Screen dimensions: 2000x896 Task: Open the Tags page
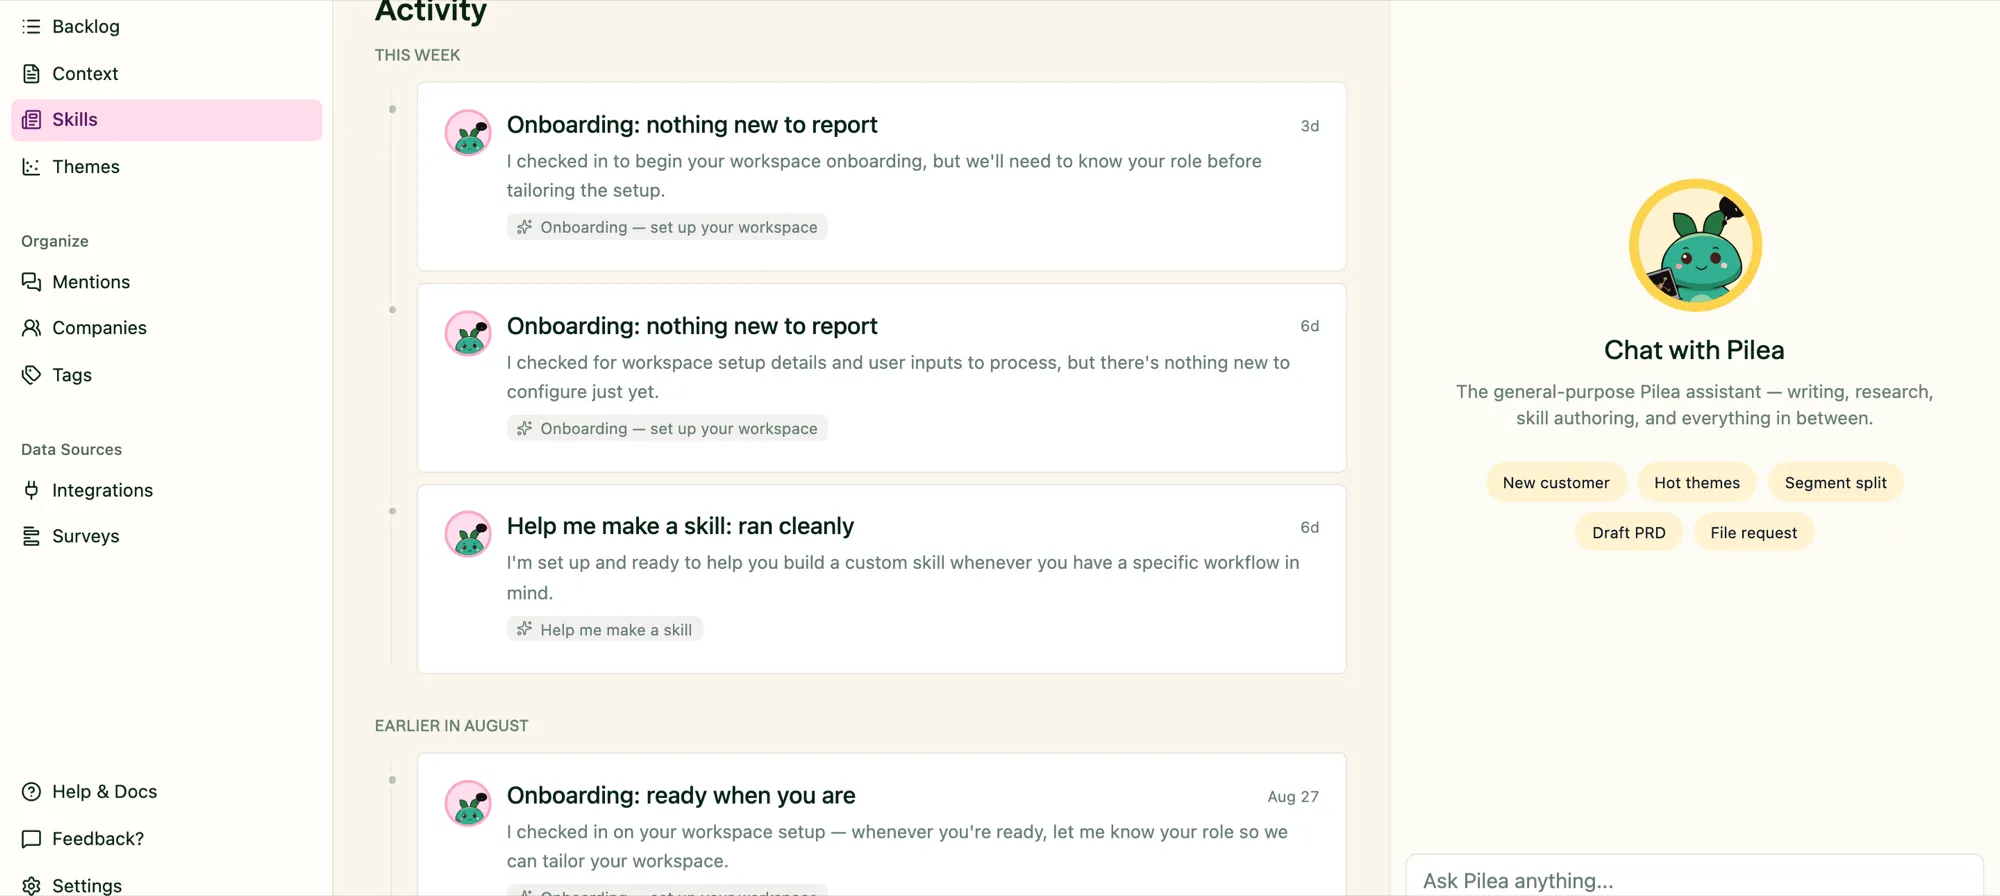[166, 375]
